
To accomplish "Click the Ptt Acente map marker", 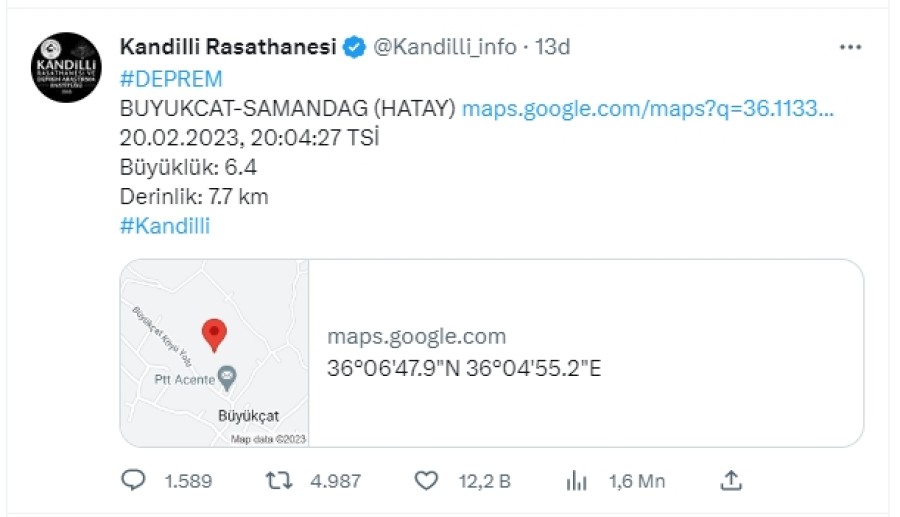I will pos(228,377).
